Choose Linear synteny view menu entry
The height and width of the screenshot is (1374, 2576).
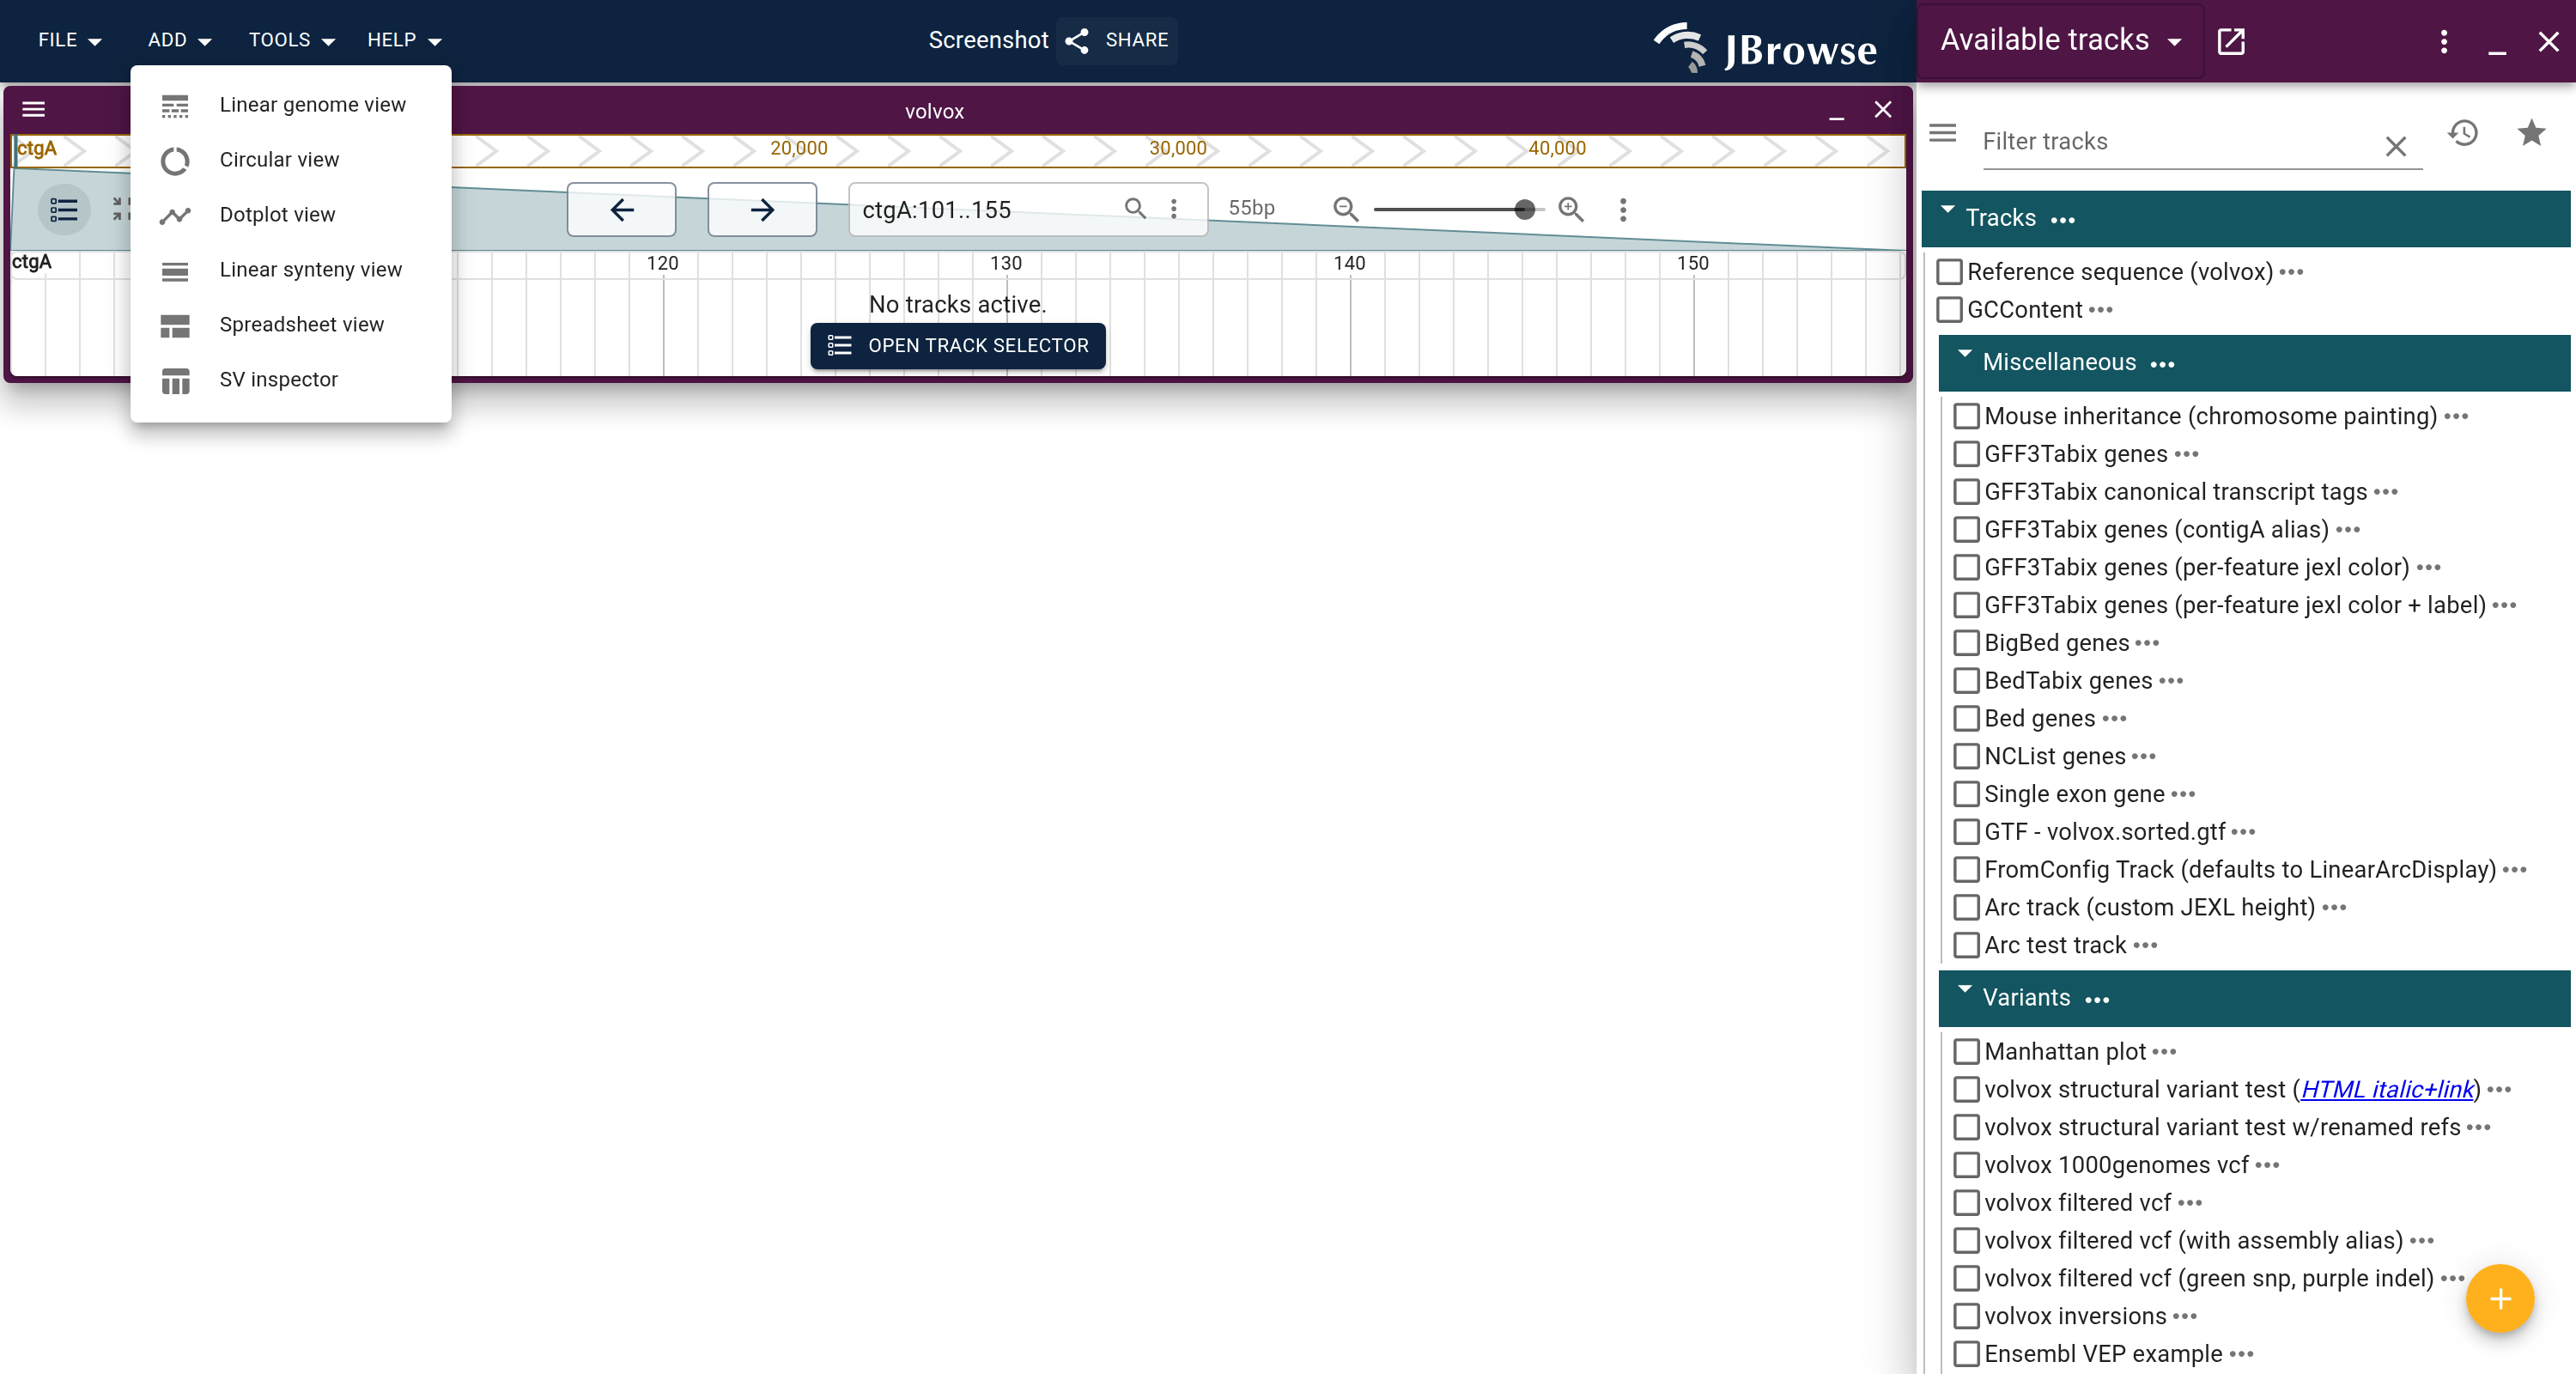pos(290,270)
